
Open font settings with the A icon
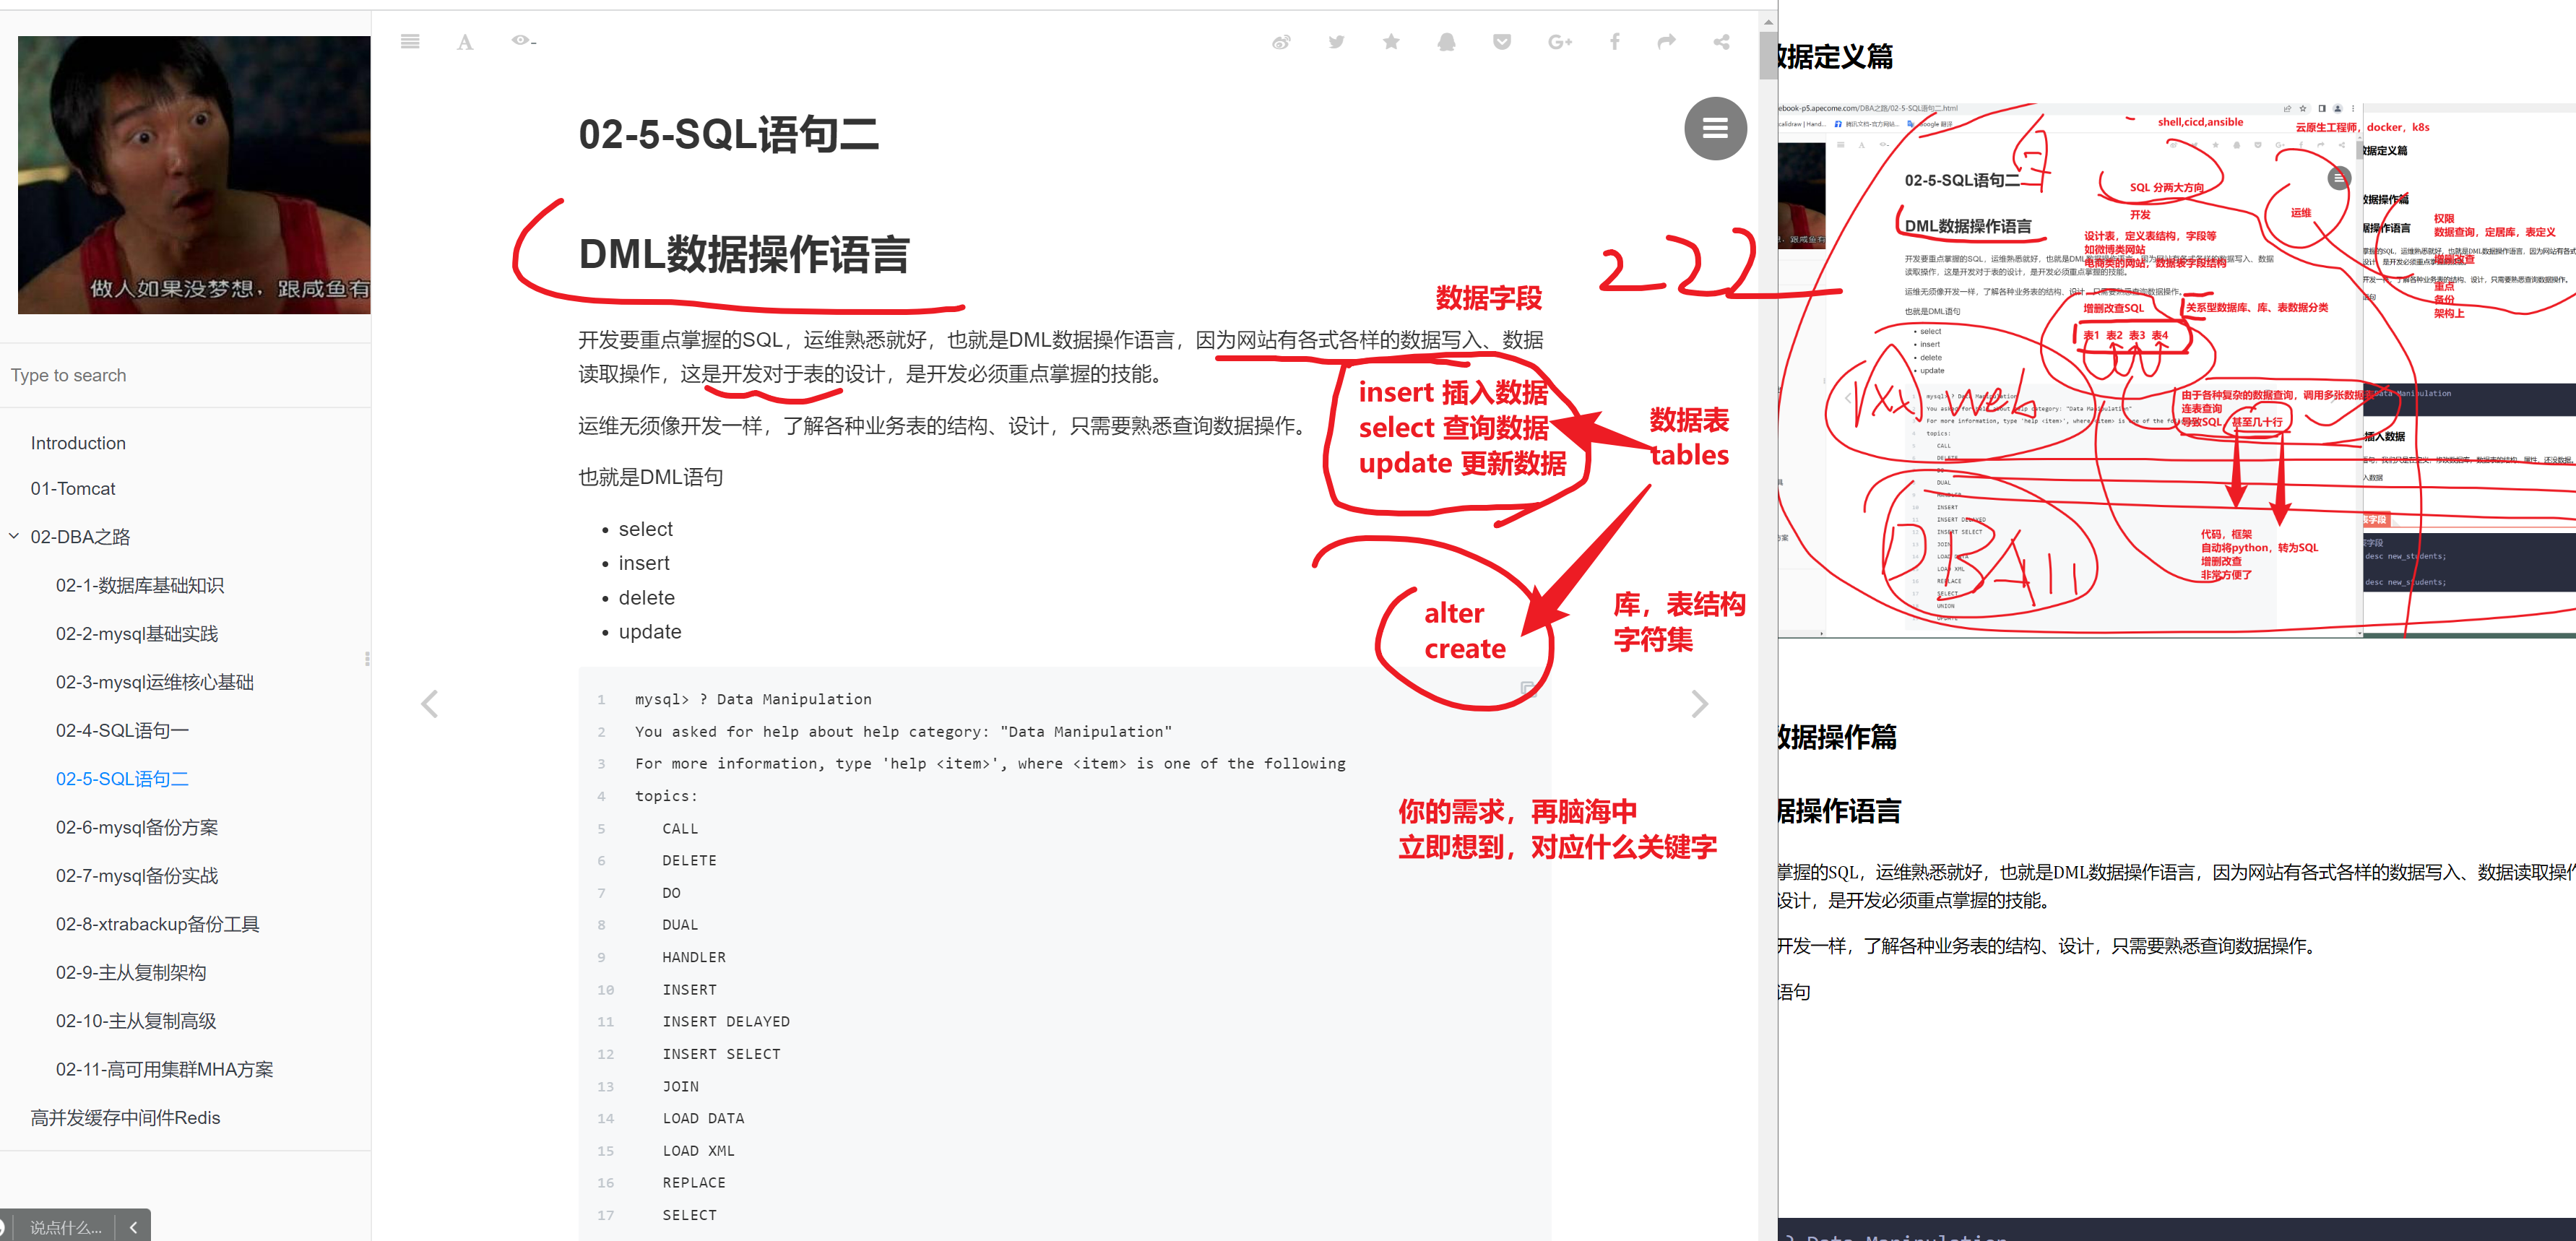pyautogui.click(x=465, y=42)
